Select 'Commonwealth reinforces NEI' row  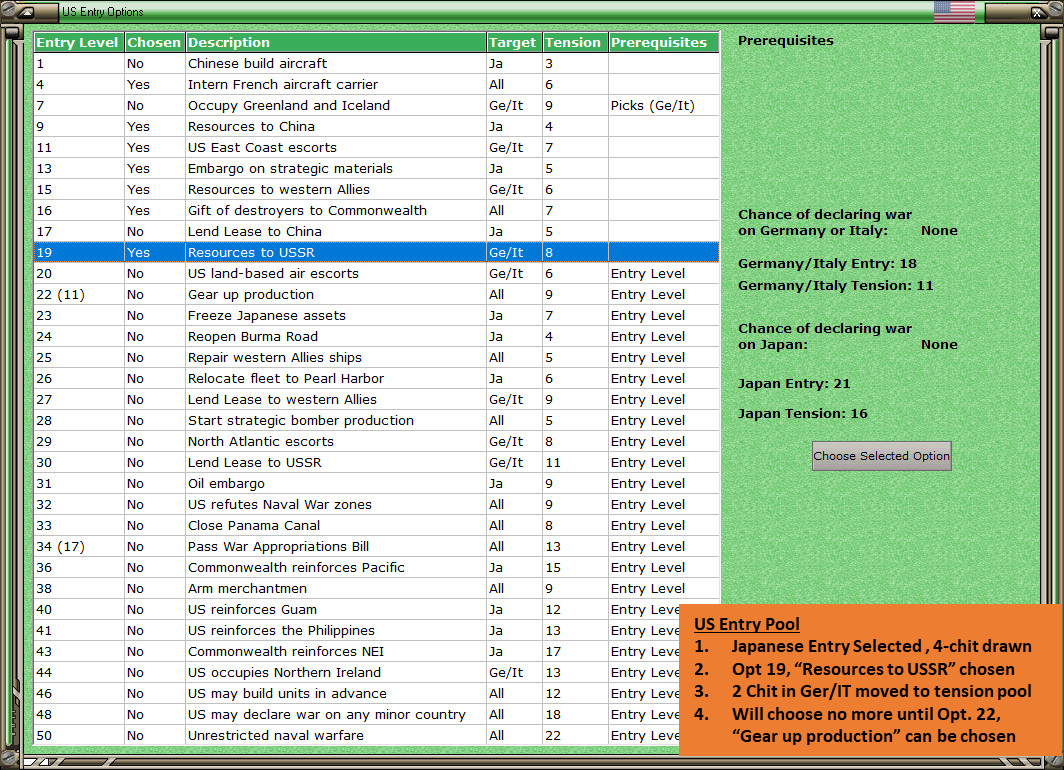click(x=357, y=652)
